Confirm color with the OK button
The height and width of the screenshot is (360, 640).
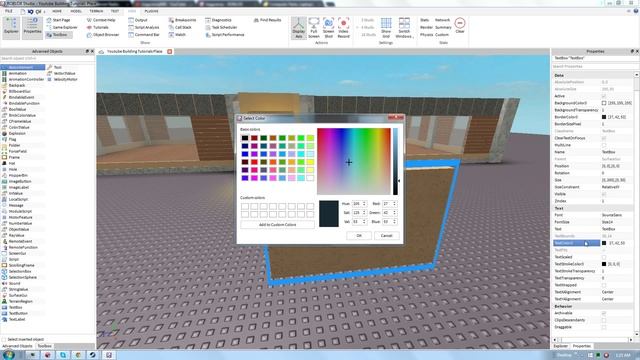point(359,236)
